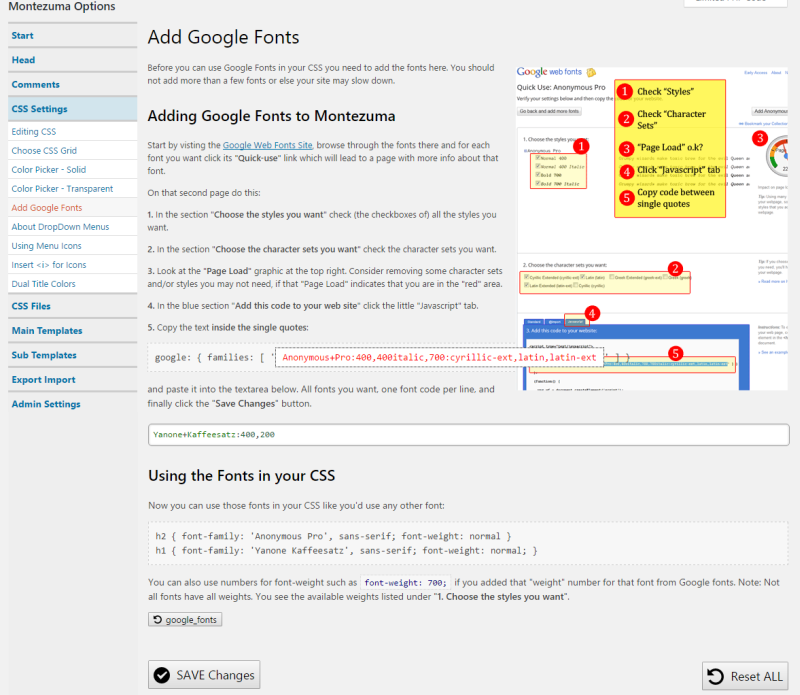Click the Google Web Fonts logo in tutorial image
This screenshot has width=800, height=695.
point(548,71)
